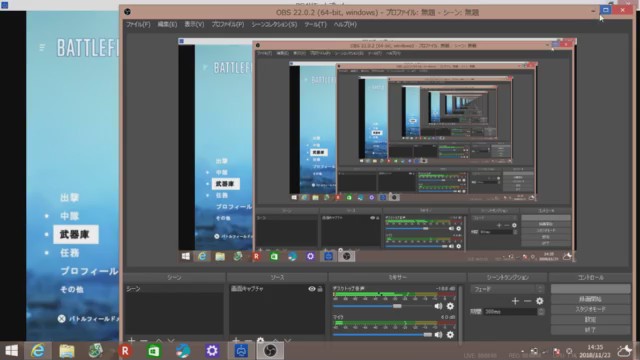
Task: Open settings gear for マイク mixer channel
Action: (x=450, y=335)
